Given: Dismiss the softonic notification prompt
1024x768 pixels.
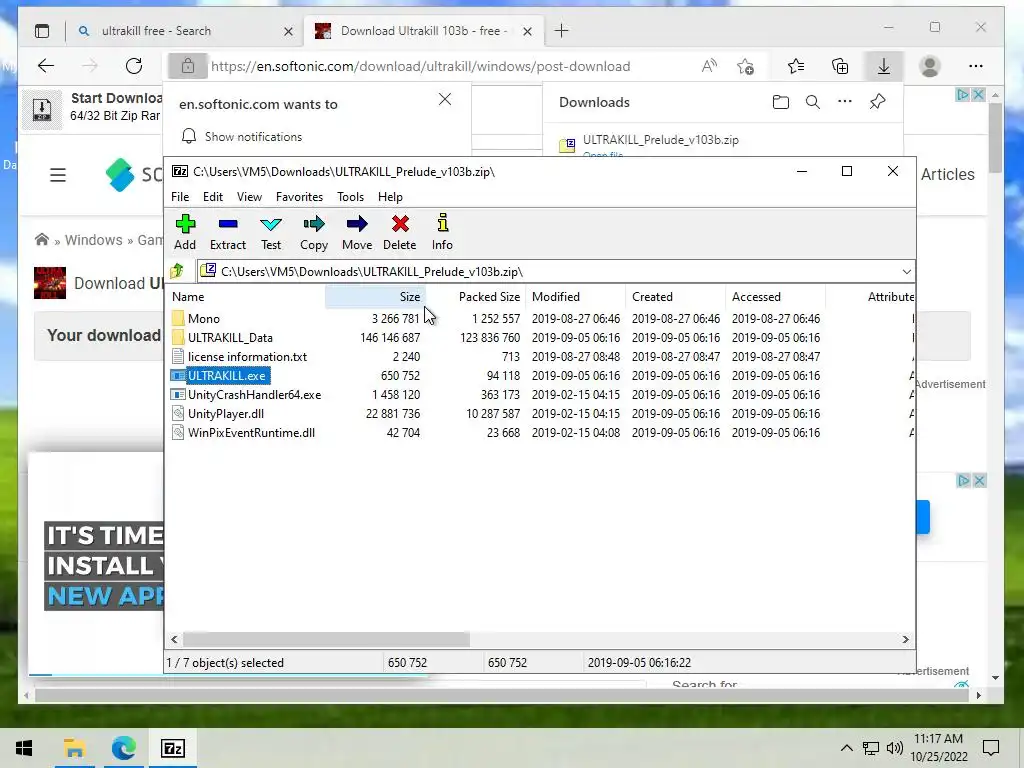Looking at the screenshot, I should 445,99.
